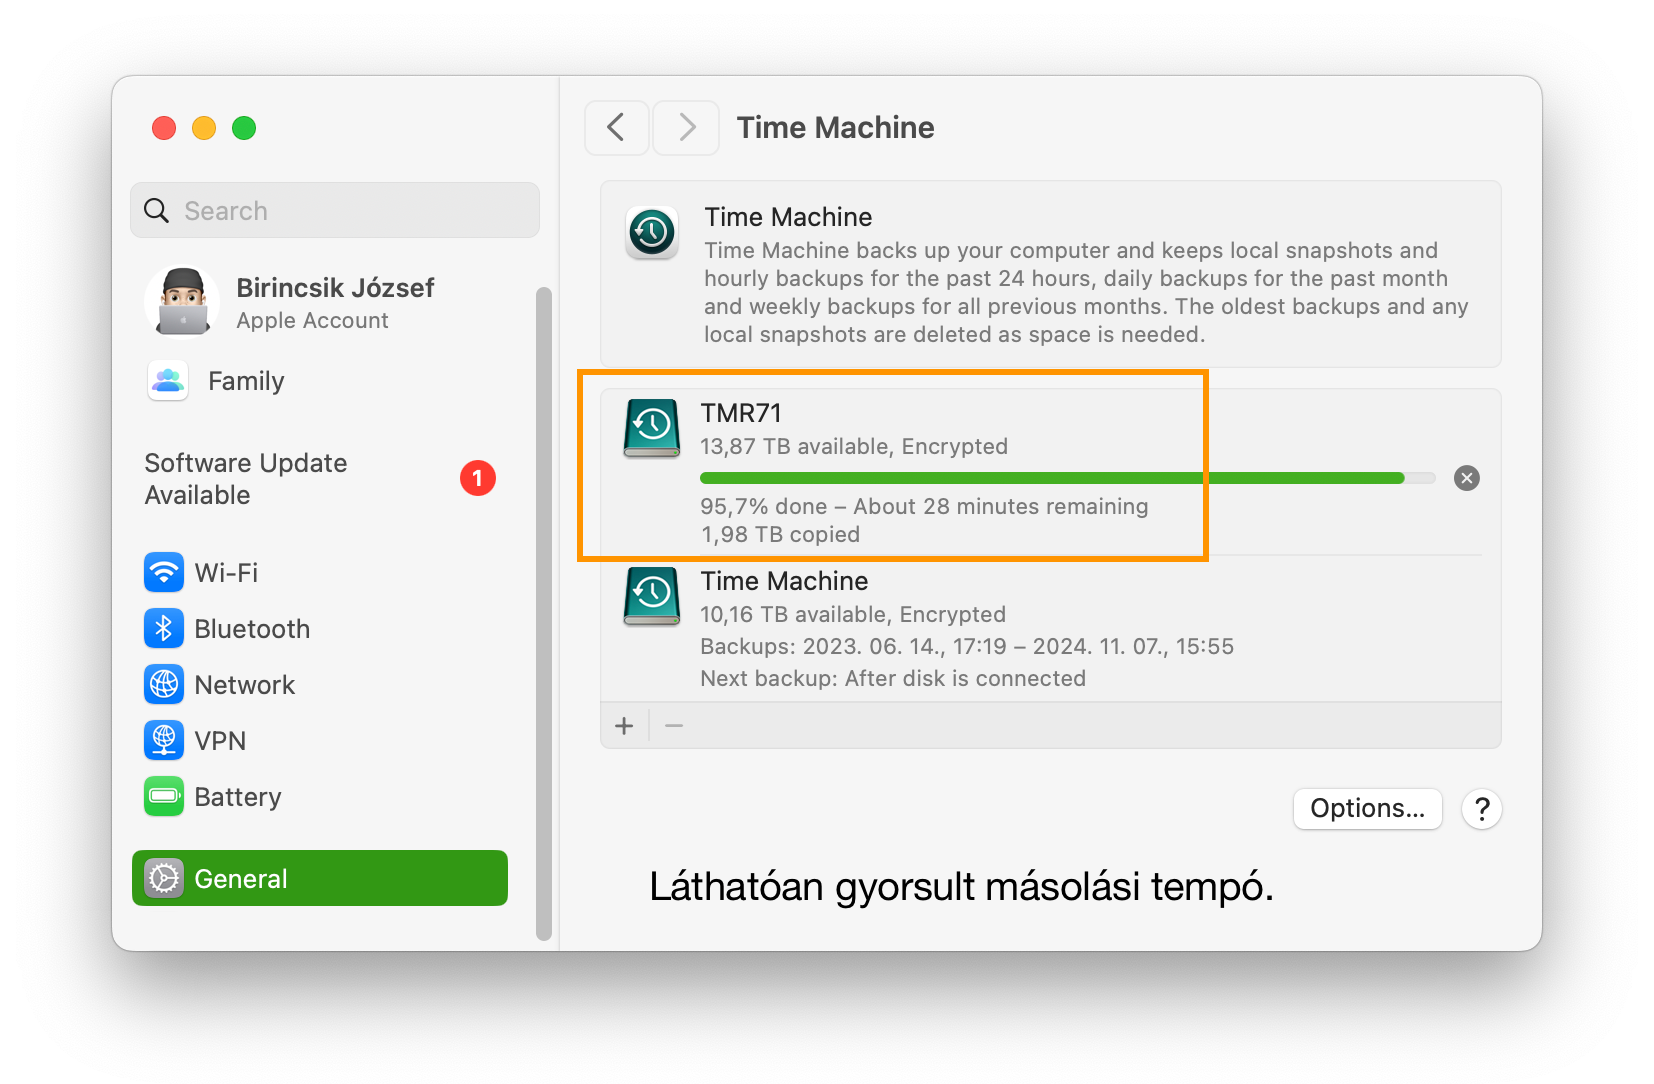Open Time Machine help with question mark

(1482, 809)
